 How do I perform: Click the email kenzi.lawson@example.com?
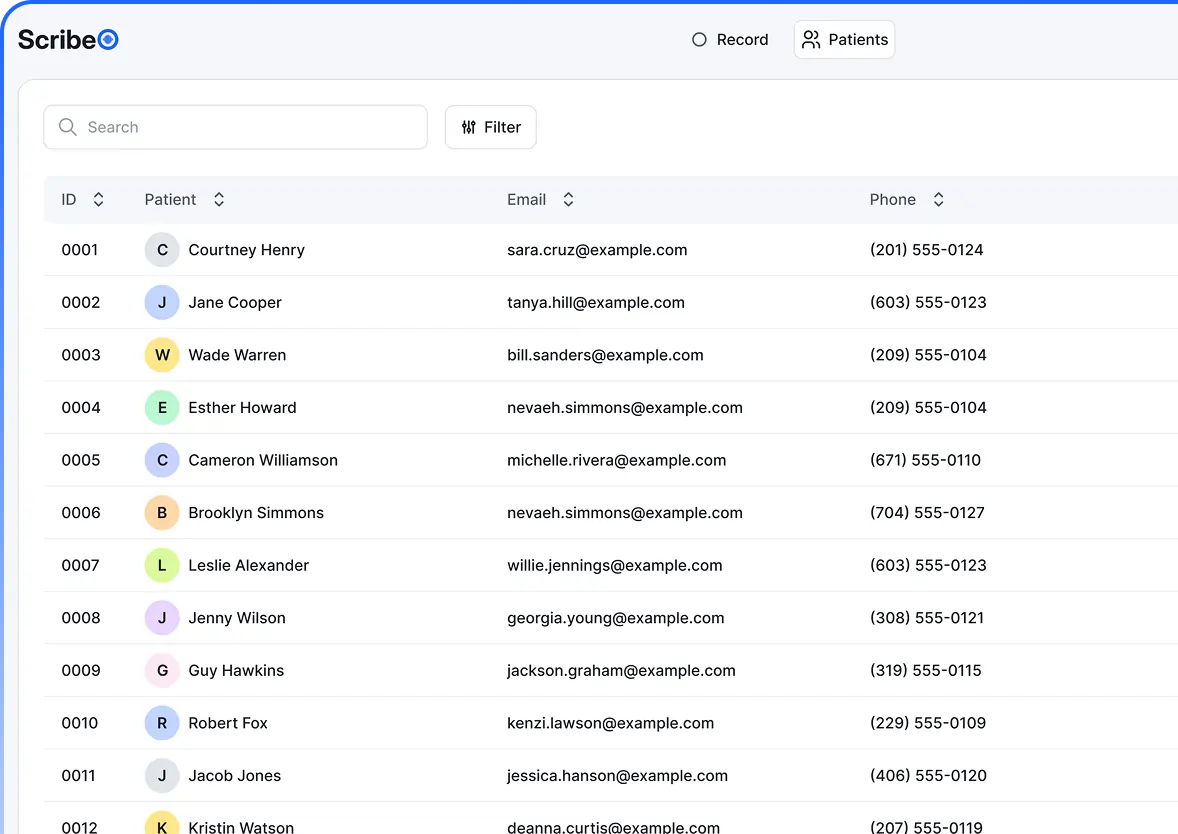click(610, 723)
